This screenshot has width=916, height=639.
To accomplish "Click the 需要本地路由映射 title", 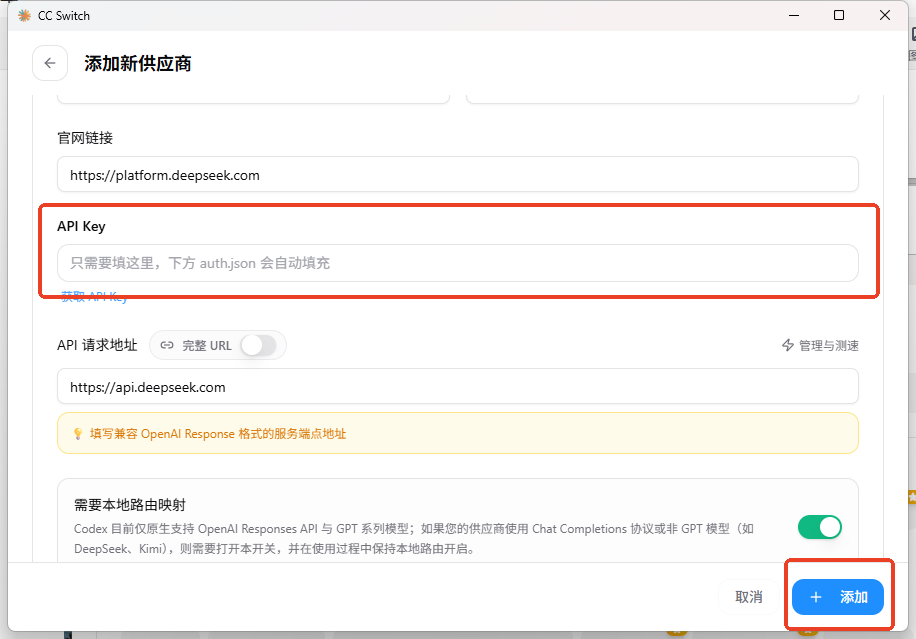I will pyautogui.click(x=130, y=505).
